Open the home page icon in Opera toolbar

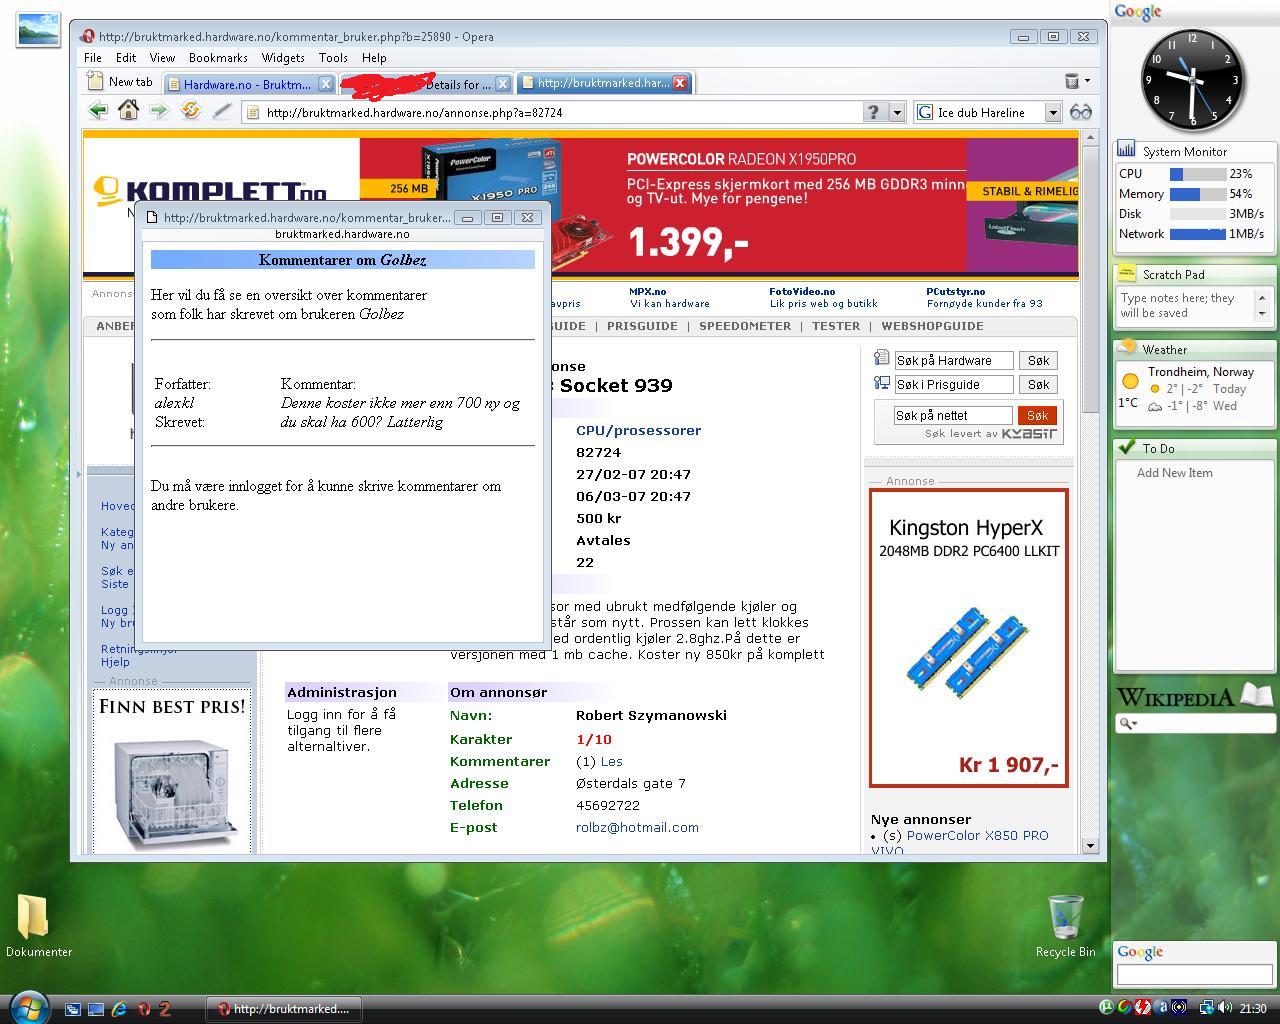[128, 111]
